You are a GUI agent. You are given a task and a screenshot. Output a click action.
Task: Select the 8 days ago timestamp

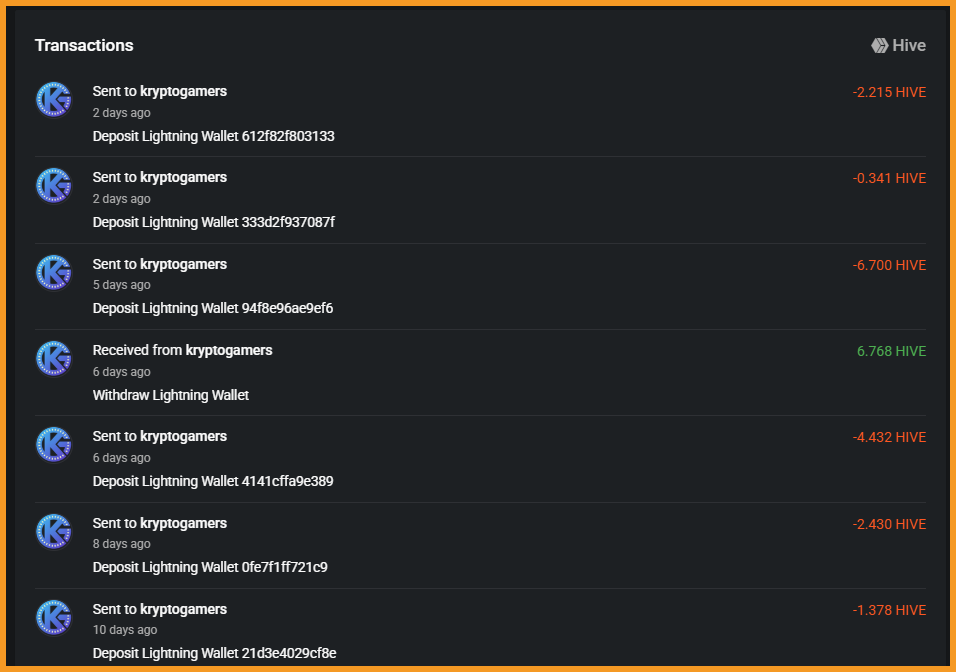[121, 544]
